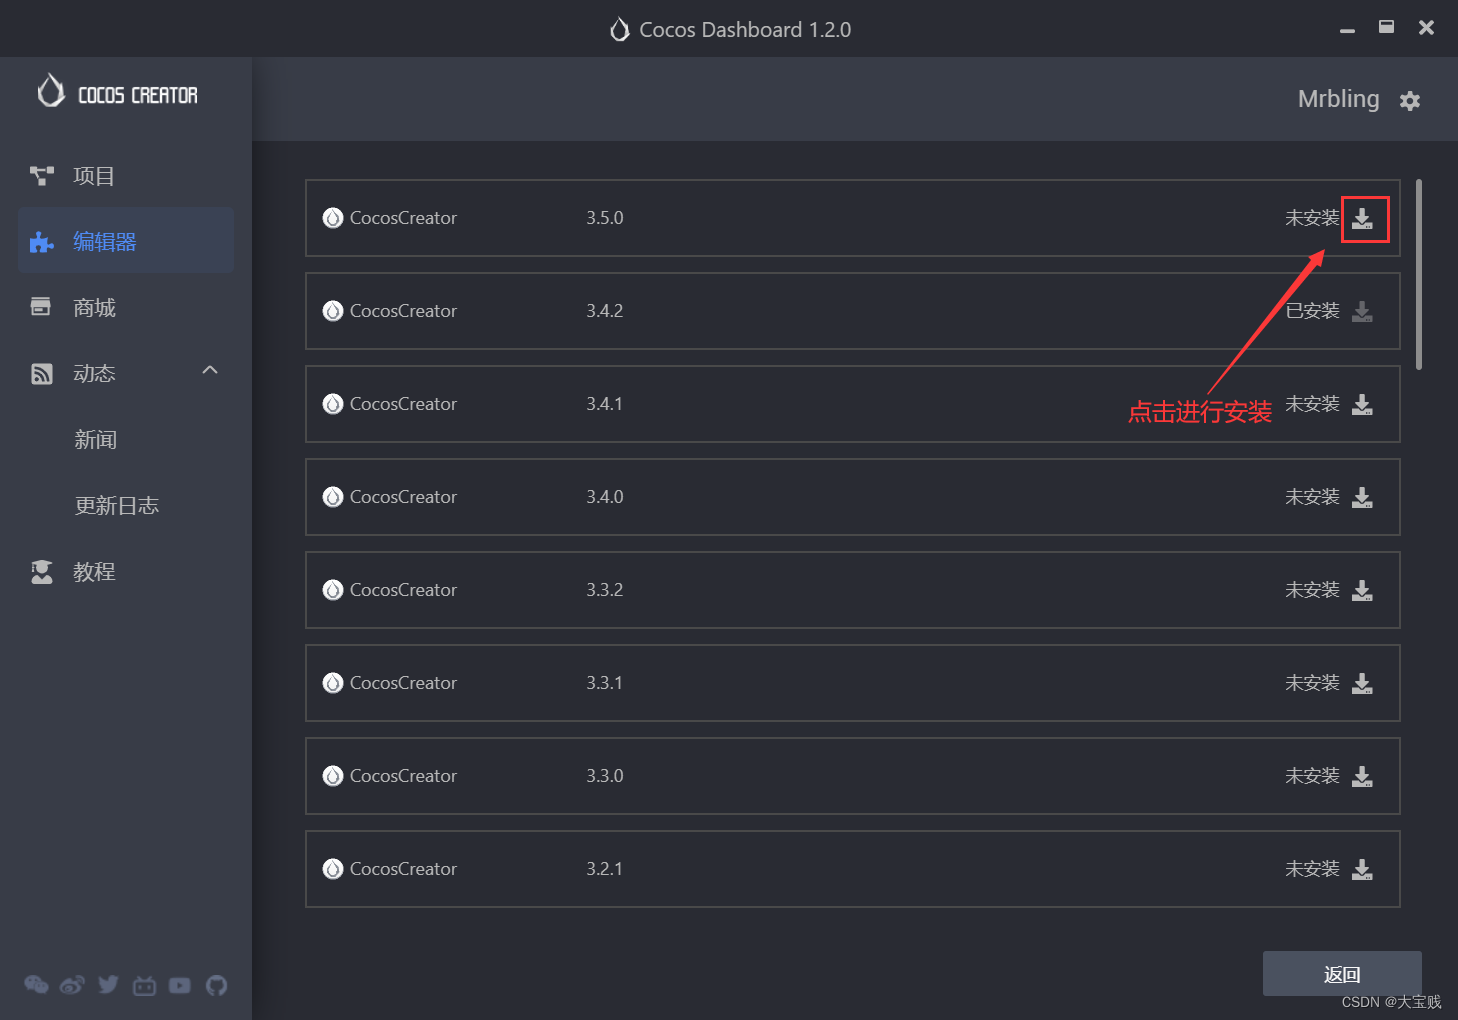Screen dimensions: 1458x1020
Task: Open the WeChat icon in sidebar footer
Action: (36, 985)
